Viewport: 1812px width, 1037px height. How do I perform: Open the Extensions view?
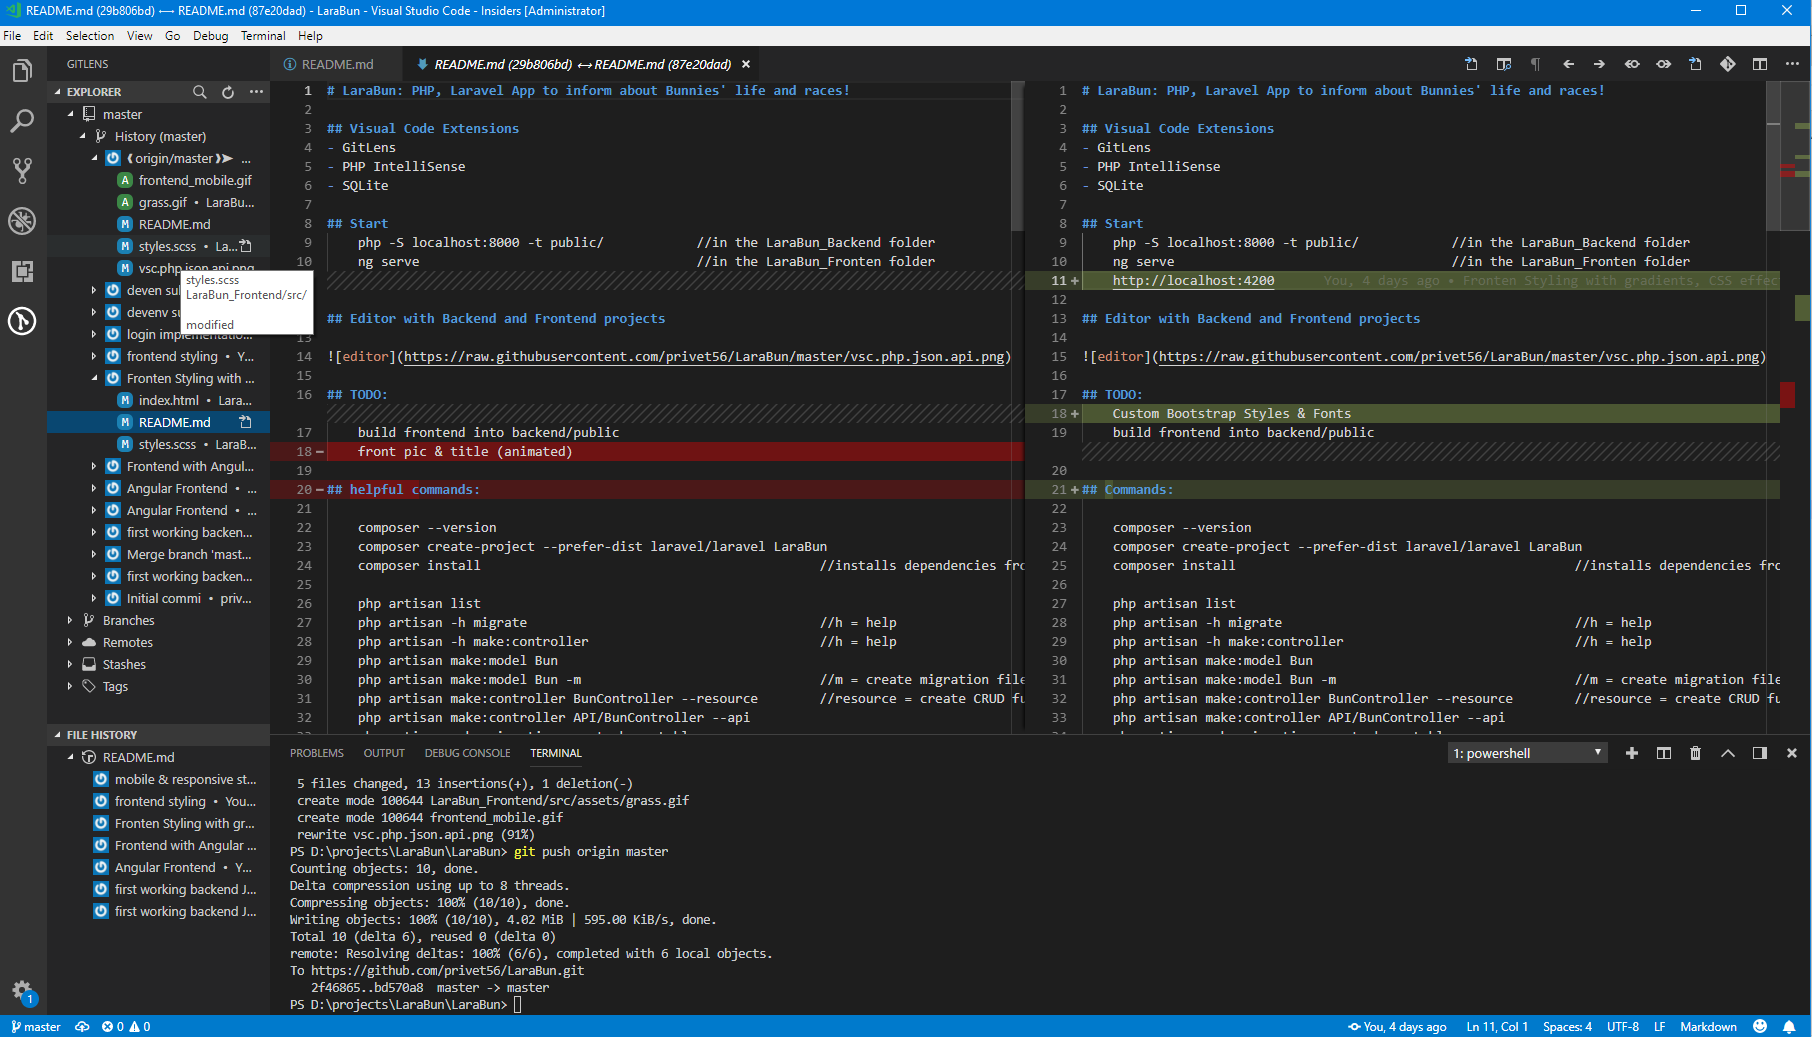coord(22,271)
